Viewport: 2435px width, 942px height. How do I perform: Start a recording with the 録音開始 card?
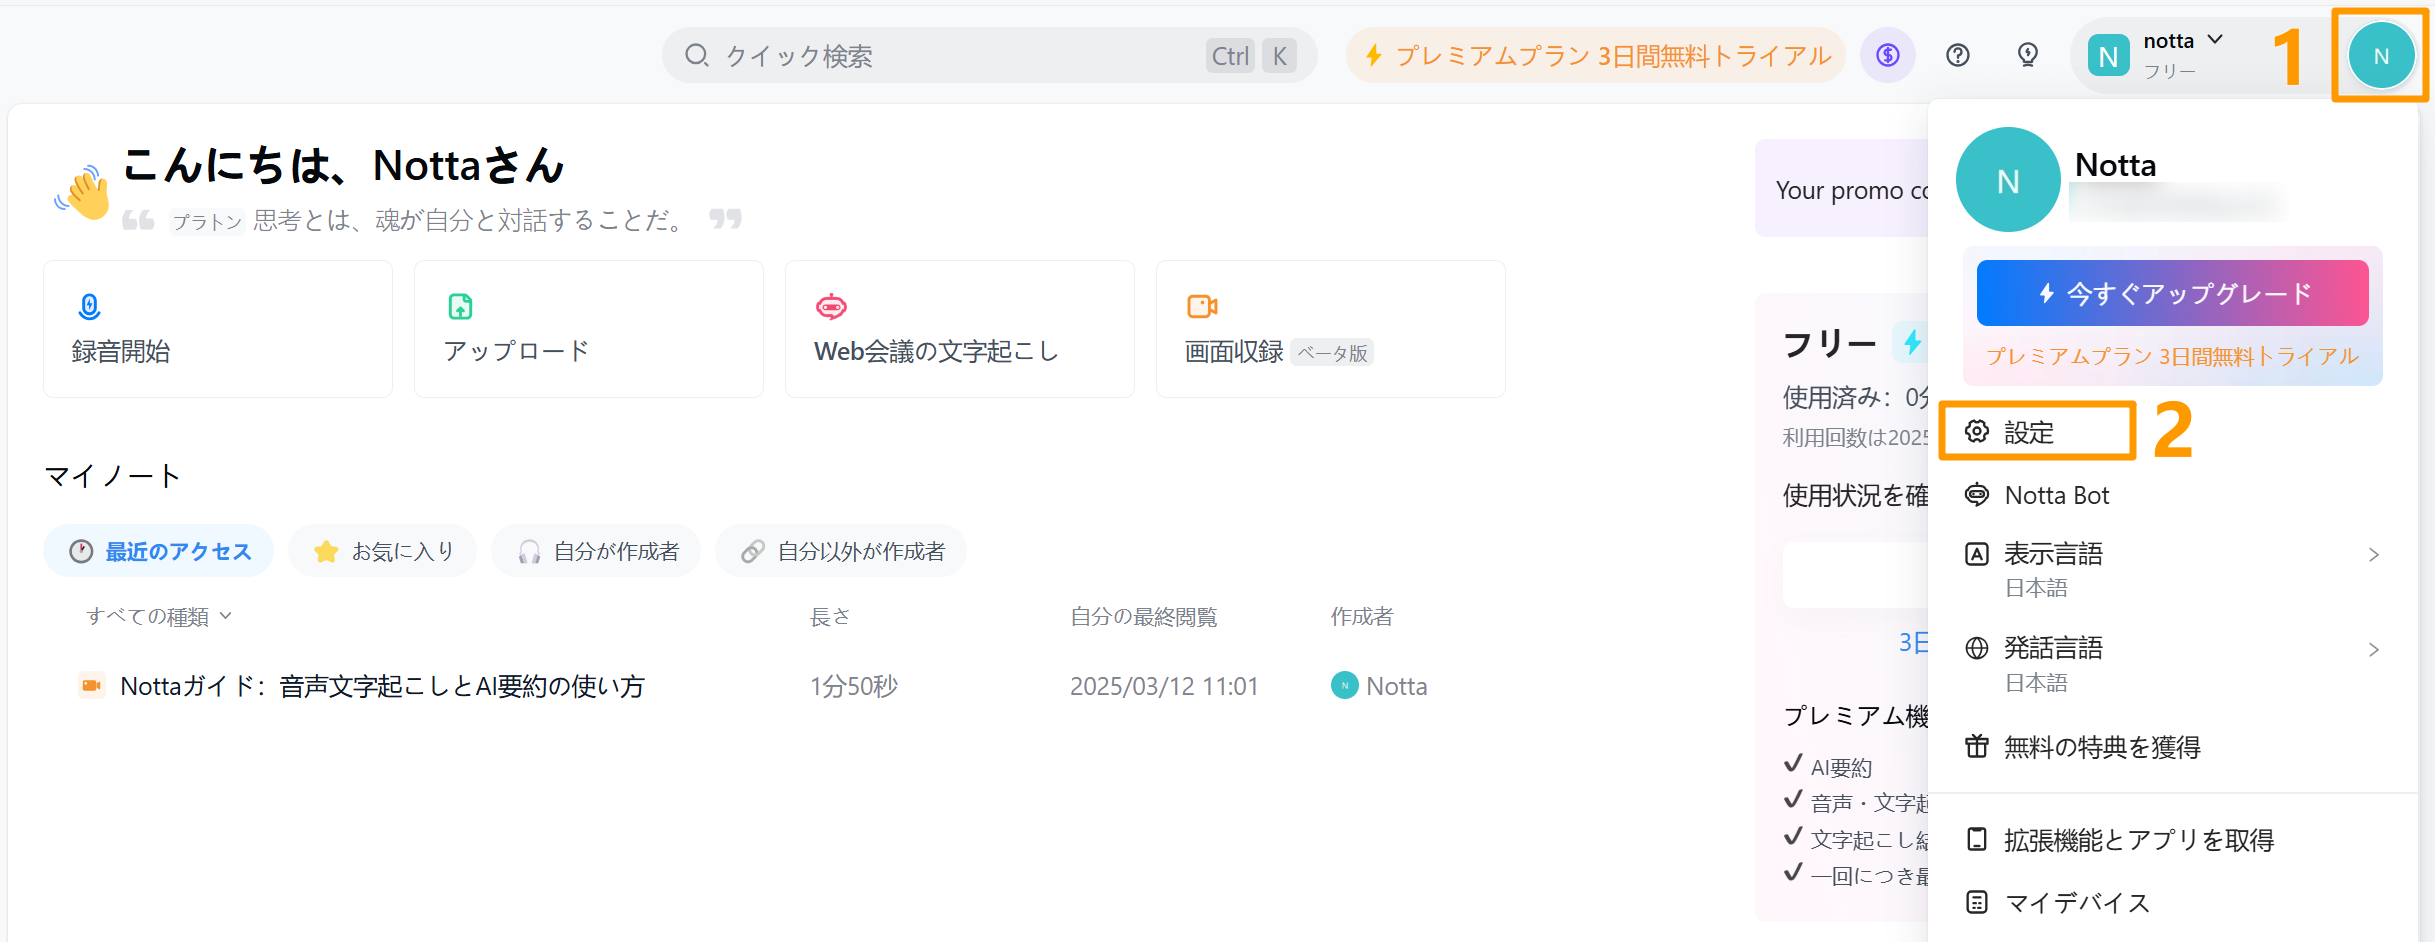coord(218,329)
